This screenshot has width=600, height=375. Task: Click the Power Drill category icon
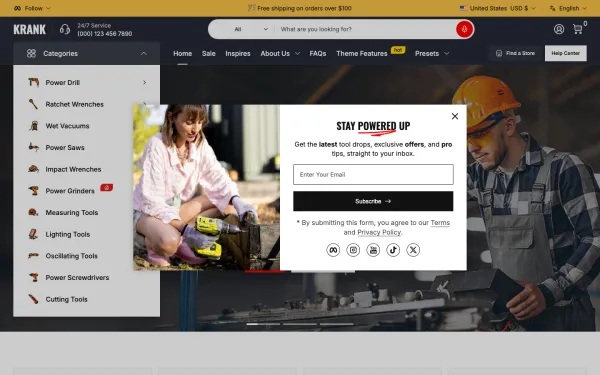pos(34,82)
